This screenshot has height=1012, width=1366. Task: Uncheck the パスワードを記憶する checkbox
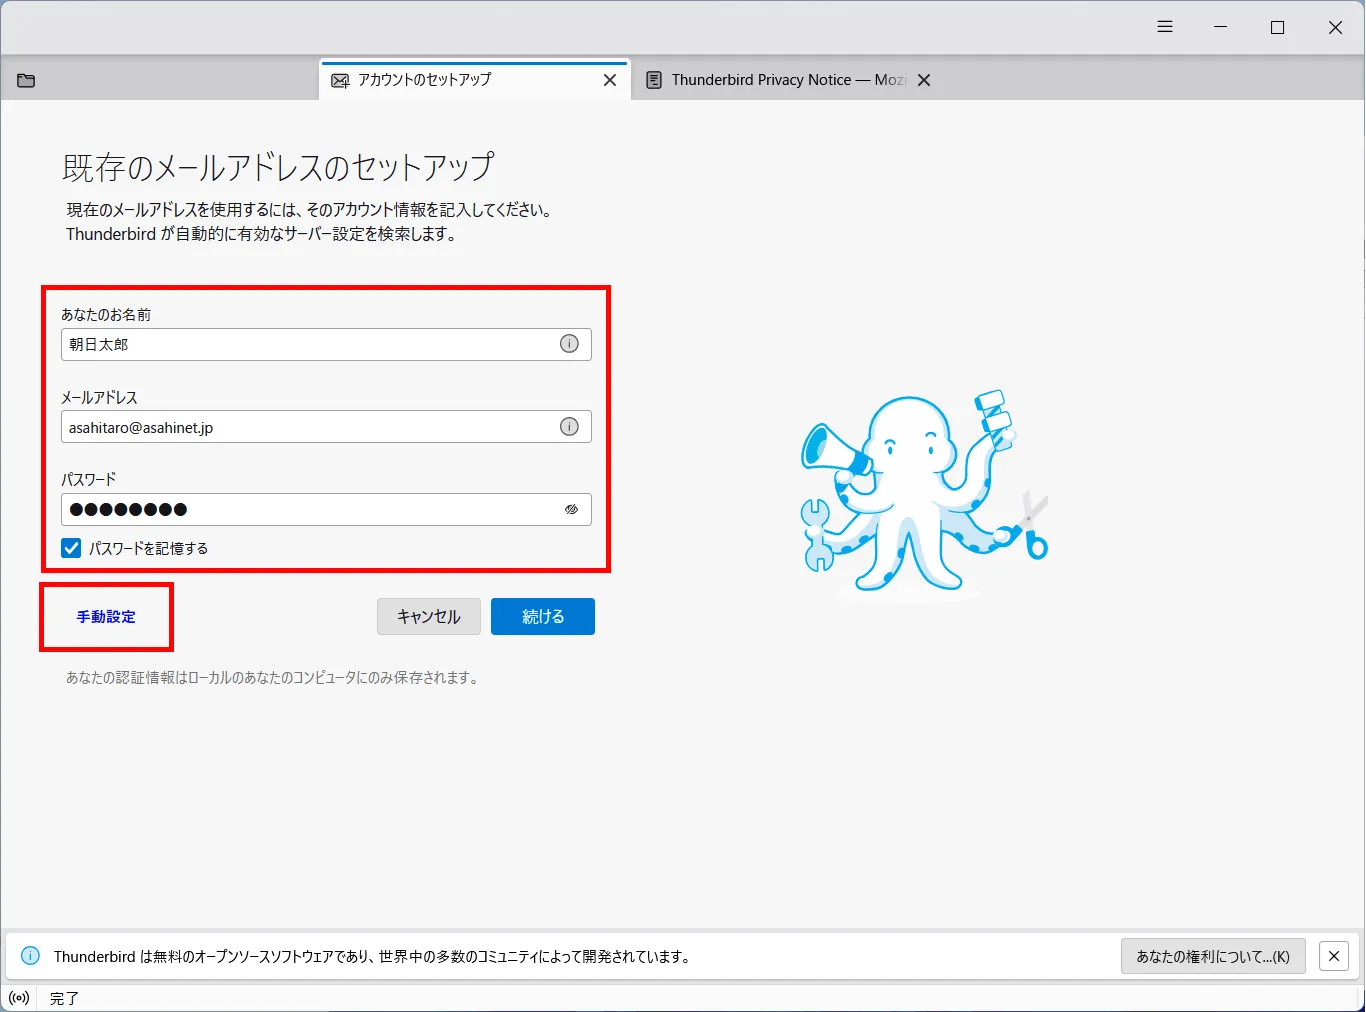pyautogui.click(x=72, y=548)
